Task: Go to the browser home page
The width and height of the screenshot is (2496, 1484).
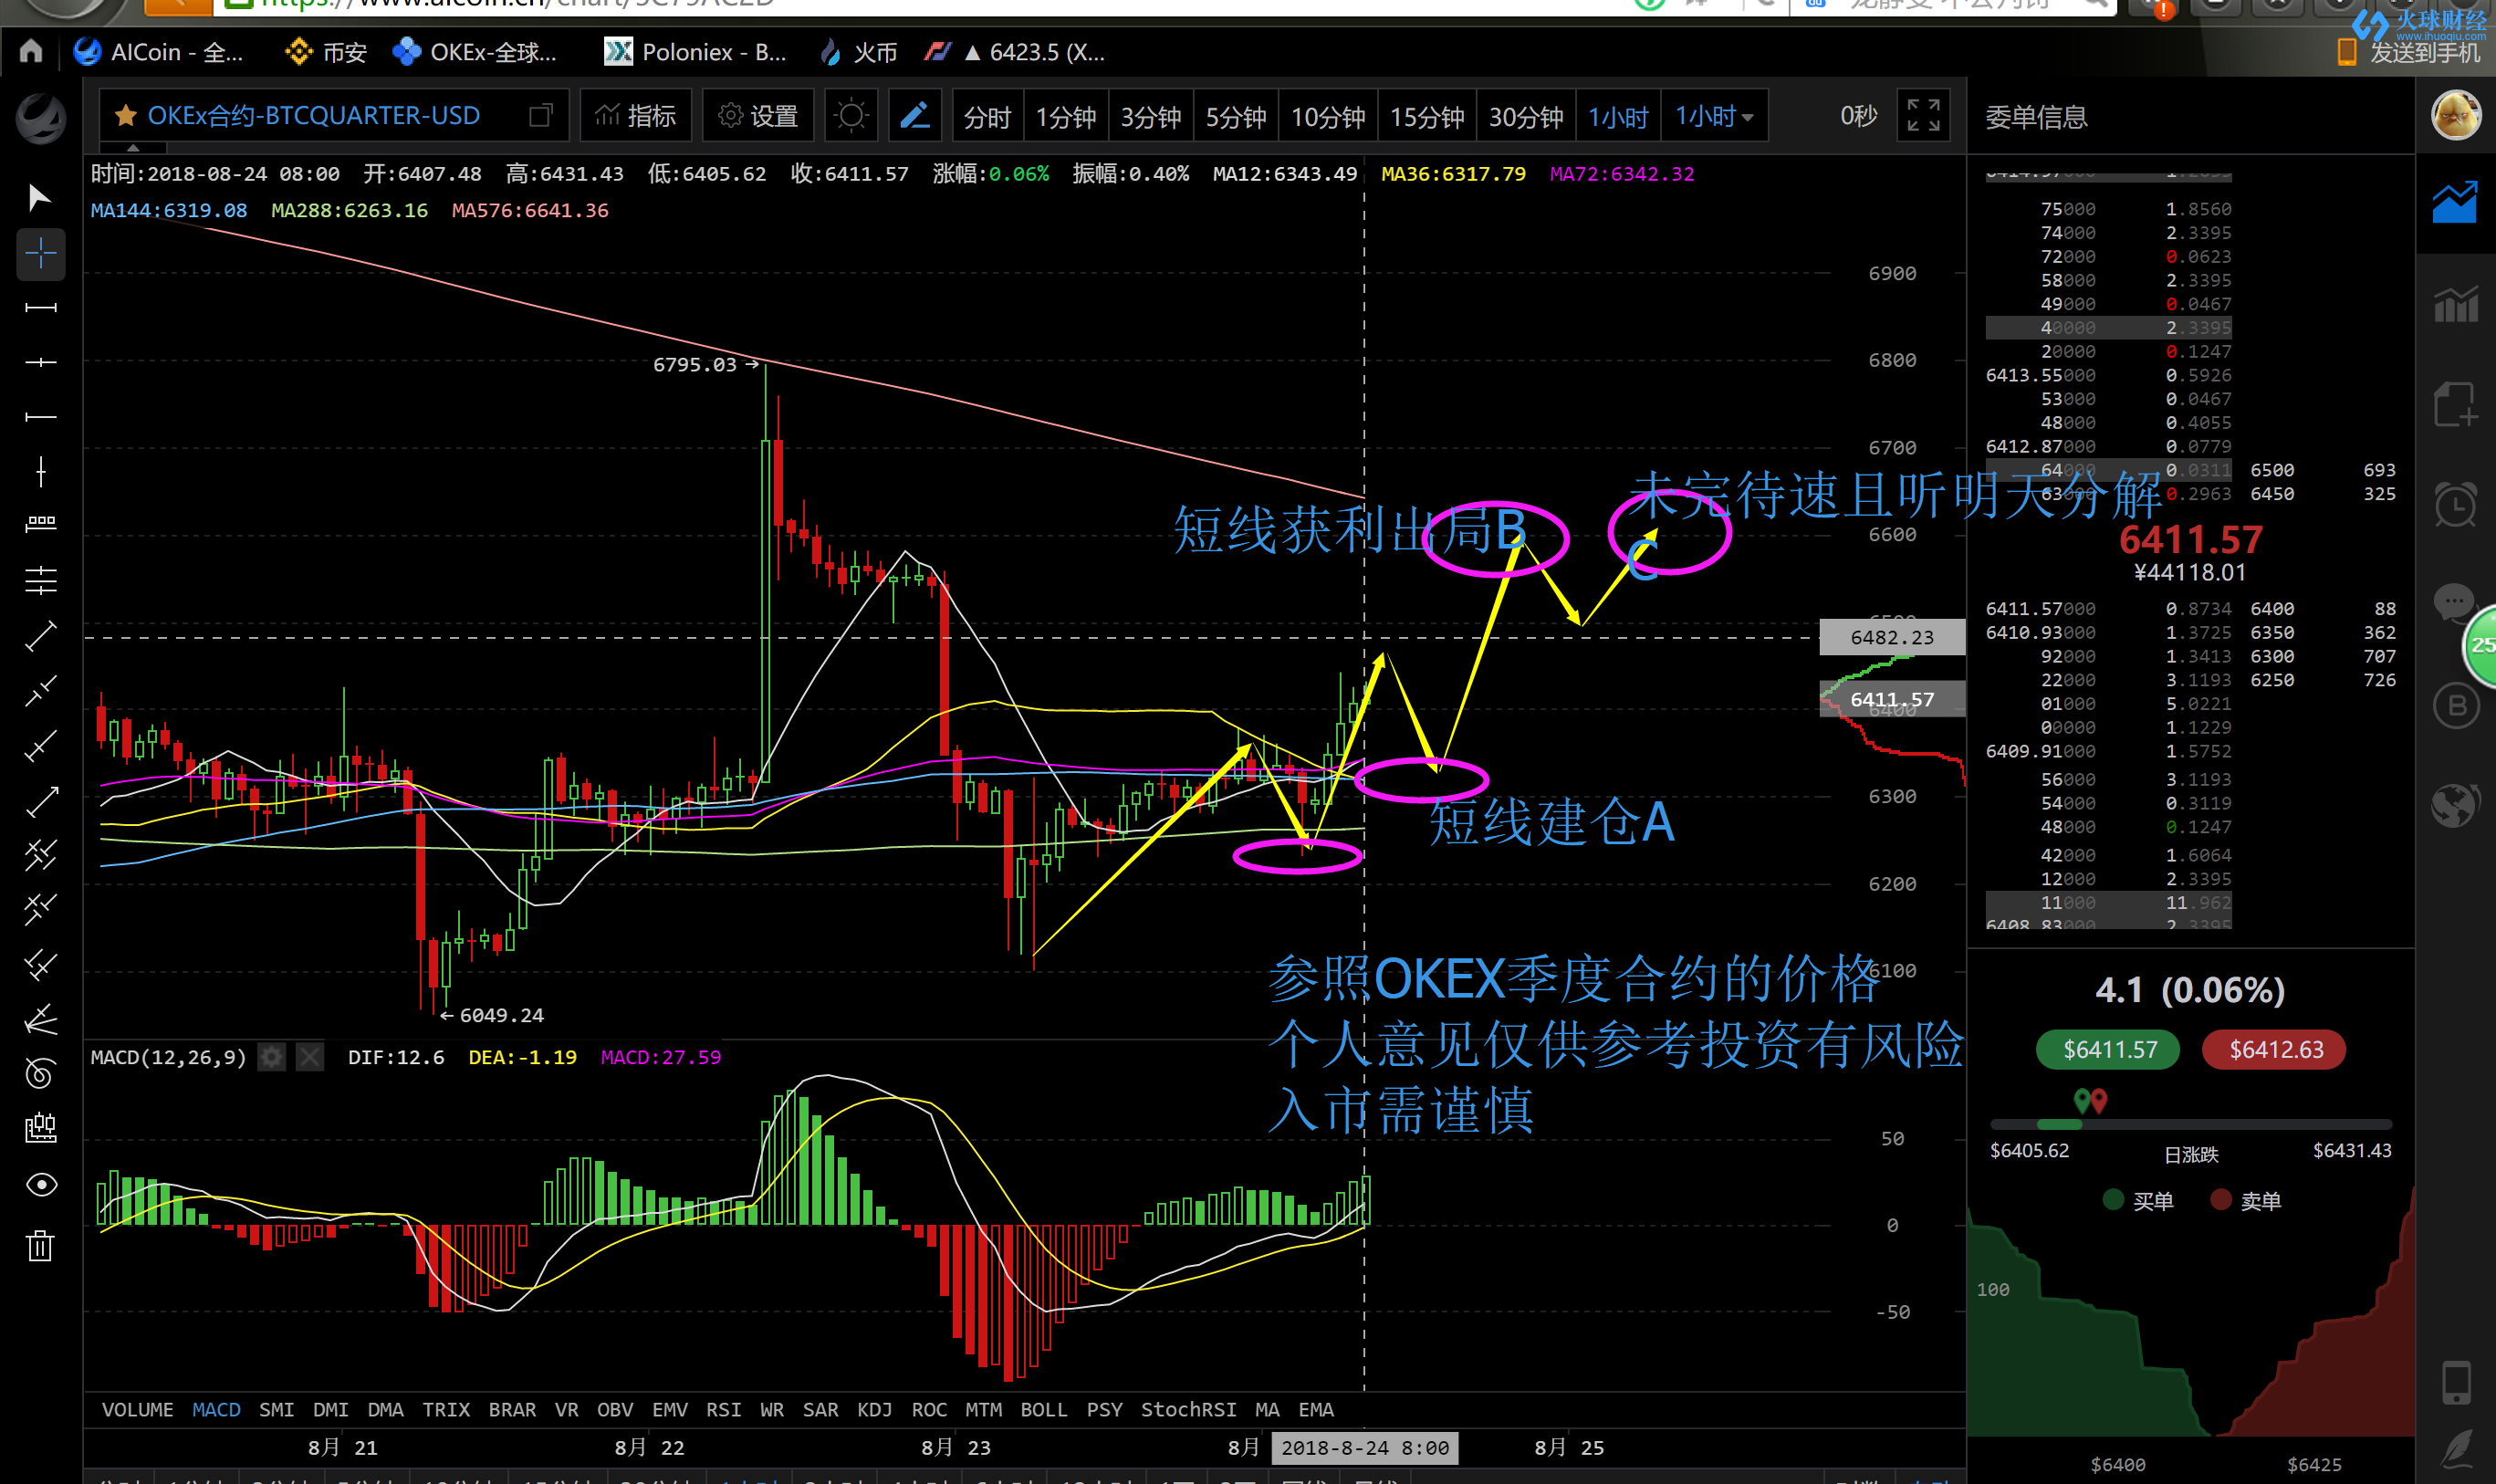Action: 31,50
